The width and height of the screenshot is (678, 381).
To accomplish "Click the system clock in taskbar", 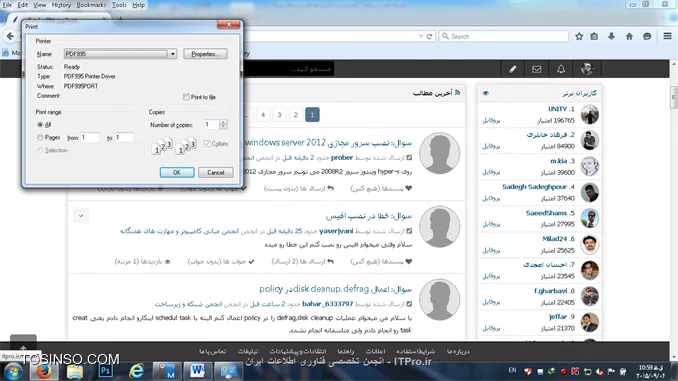I will click(x=651, y=371).
